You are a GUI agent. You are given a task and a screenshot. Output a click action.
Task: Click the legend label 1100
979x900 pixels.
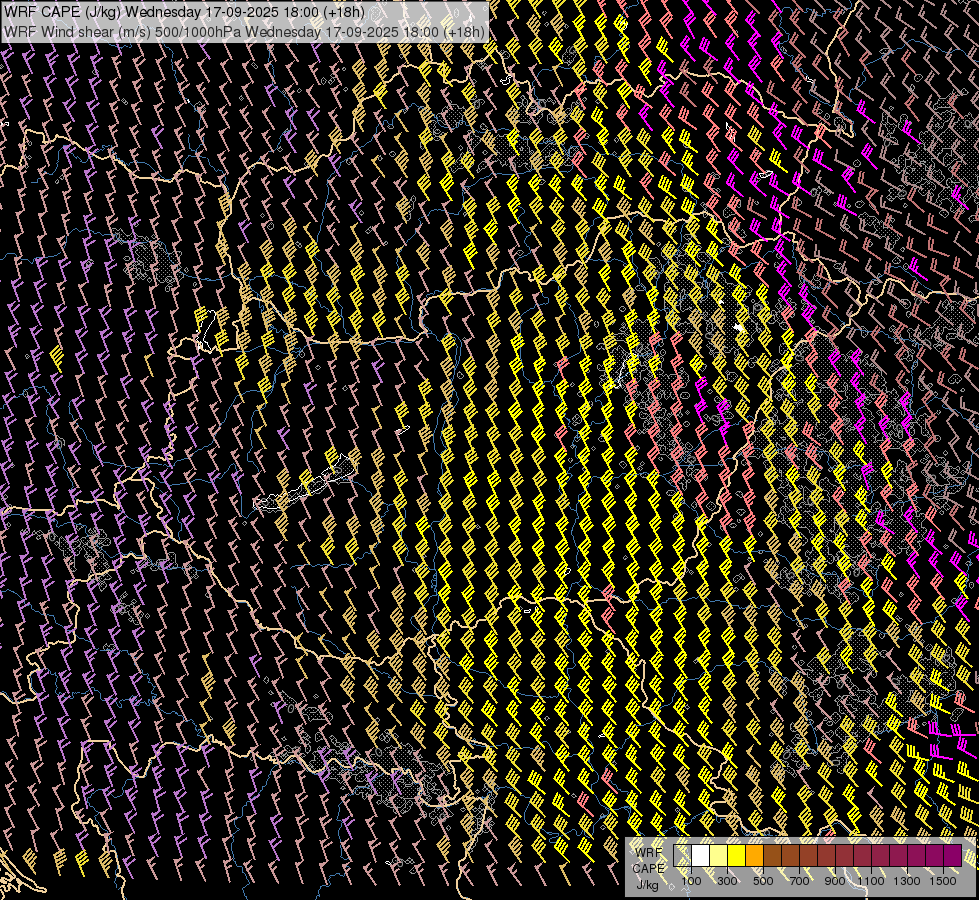[x=871, y=881]
